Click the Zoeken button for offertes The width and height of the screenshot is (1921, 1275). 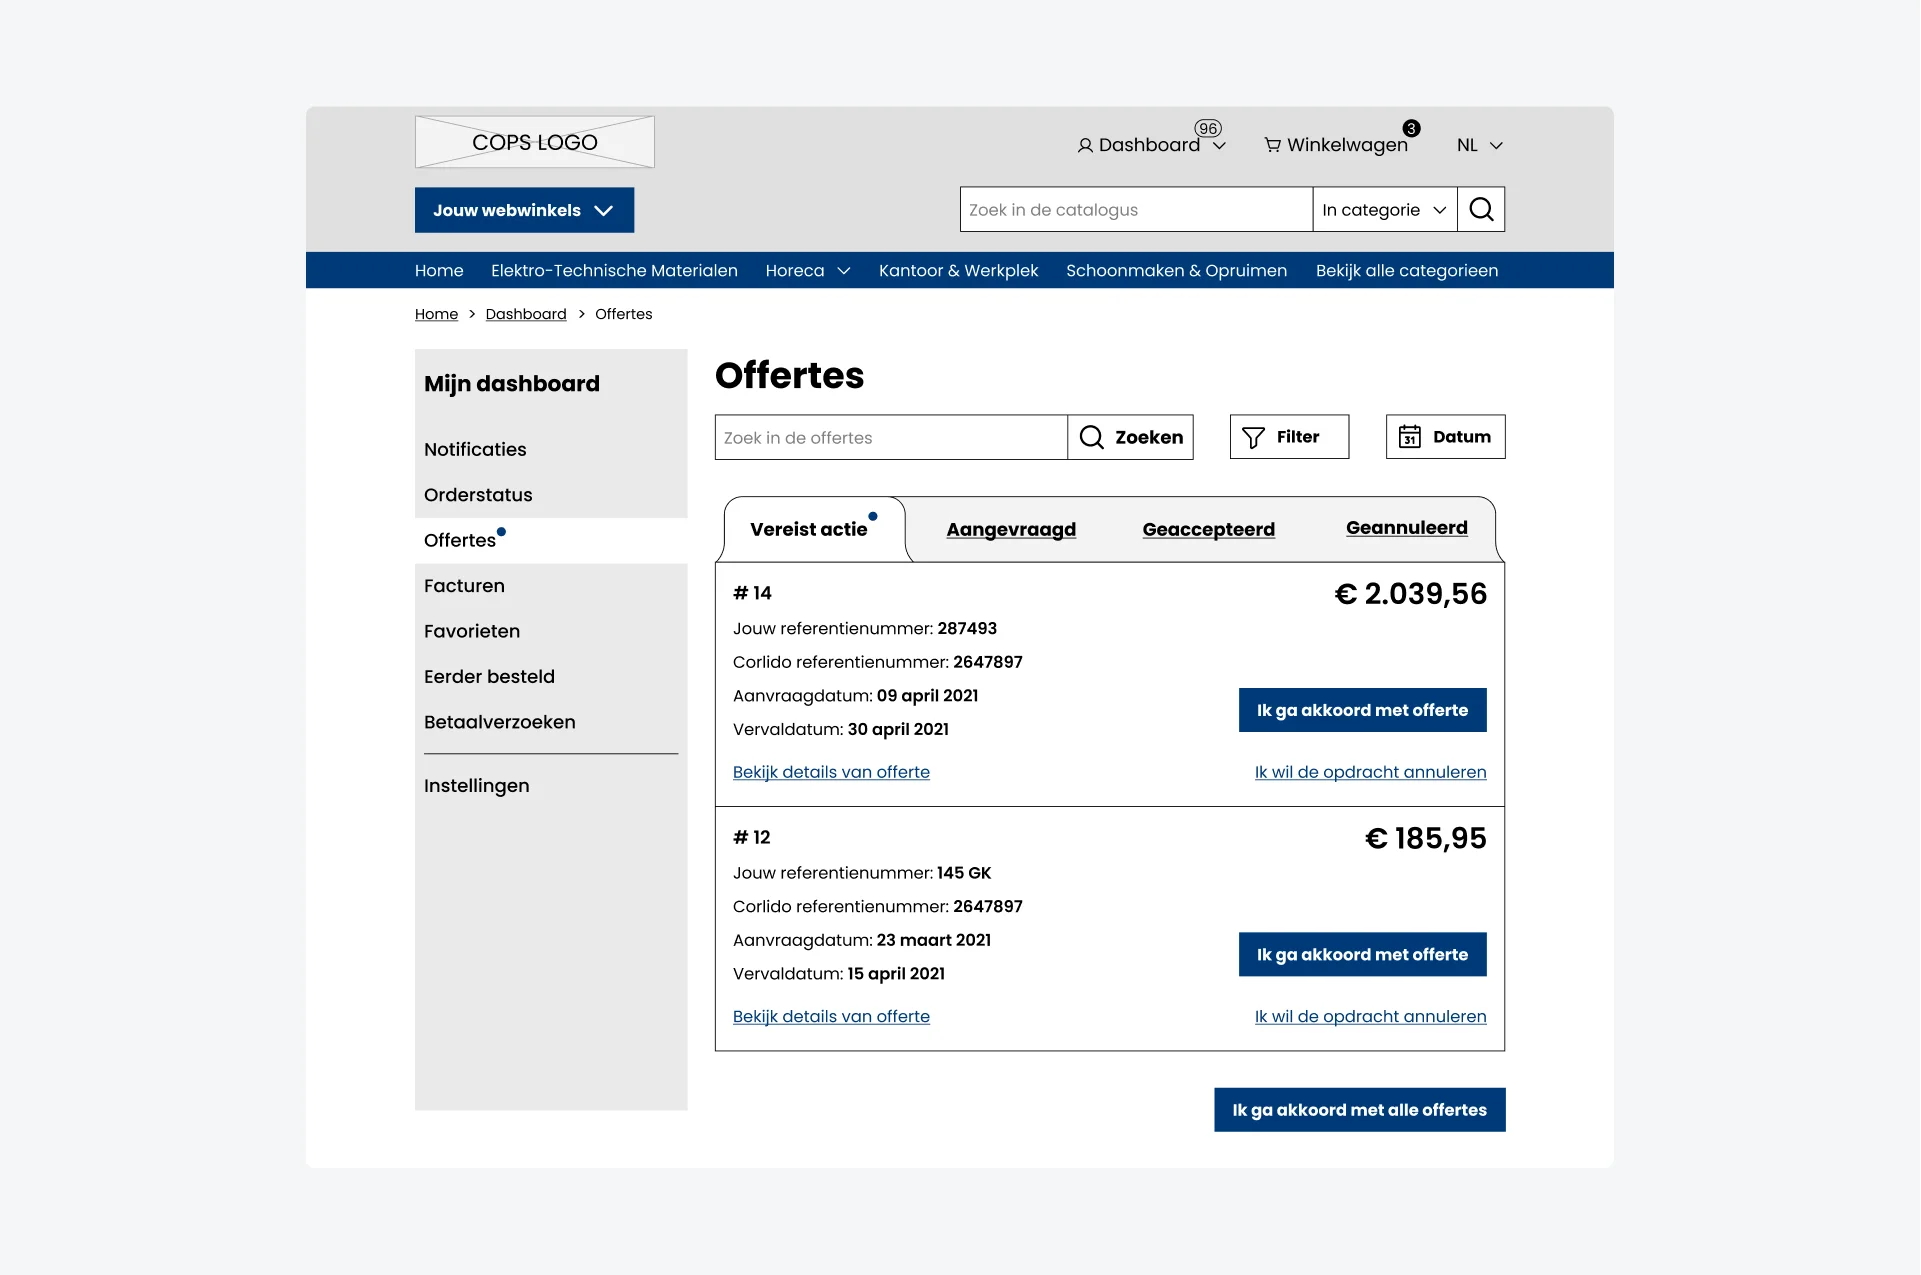tap(1131, 437)
